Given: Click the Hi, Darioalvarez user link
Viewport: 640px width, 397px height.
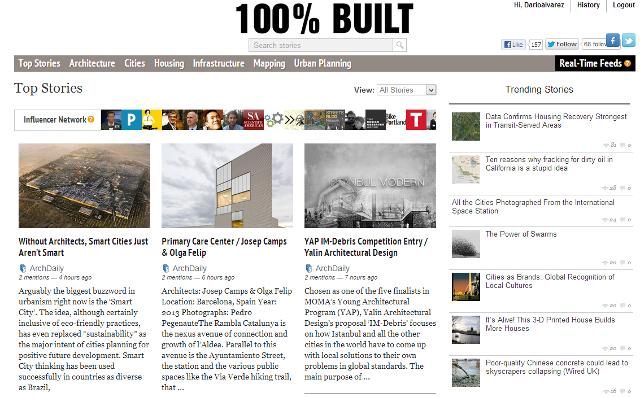Looking at the screenshot, I should tap(539, 5).
